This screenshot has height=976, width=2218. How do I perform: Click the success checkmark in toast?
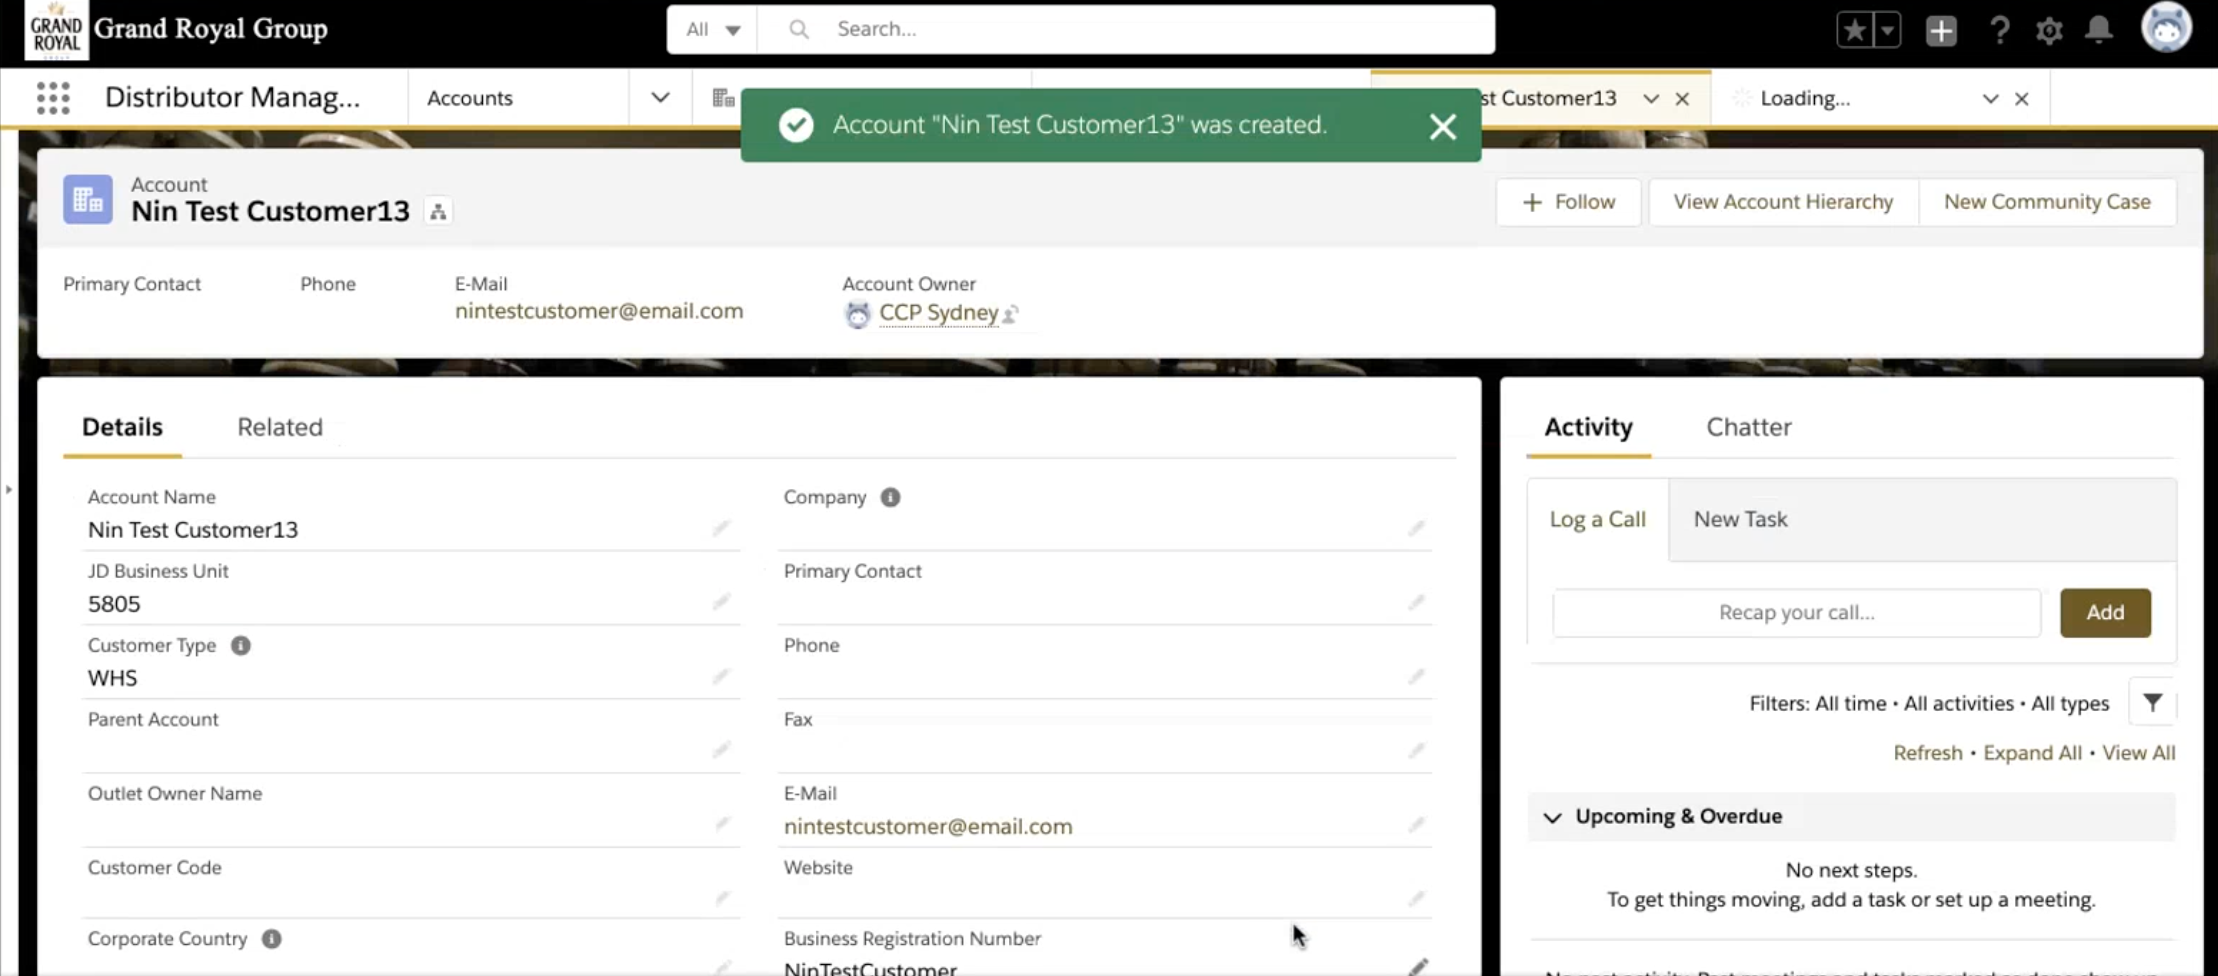click(796, 125)
